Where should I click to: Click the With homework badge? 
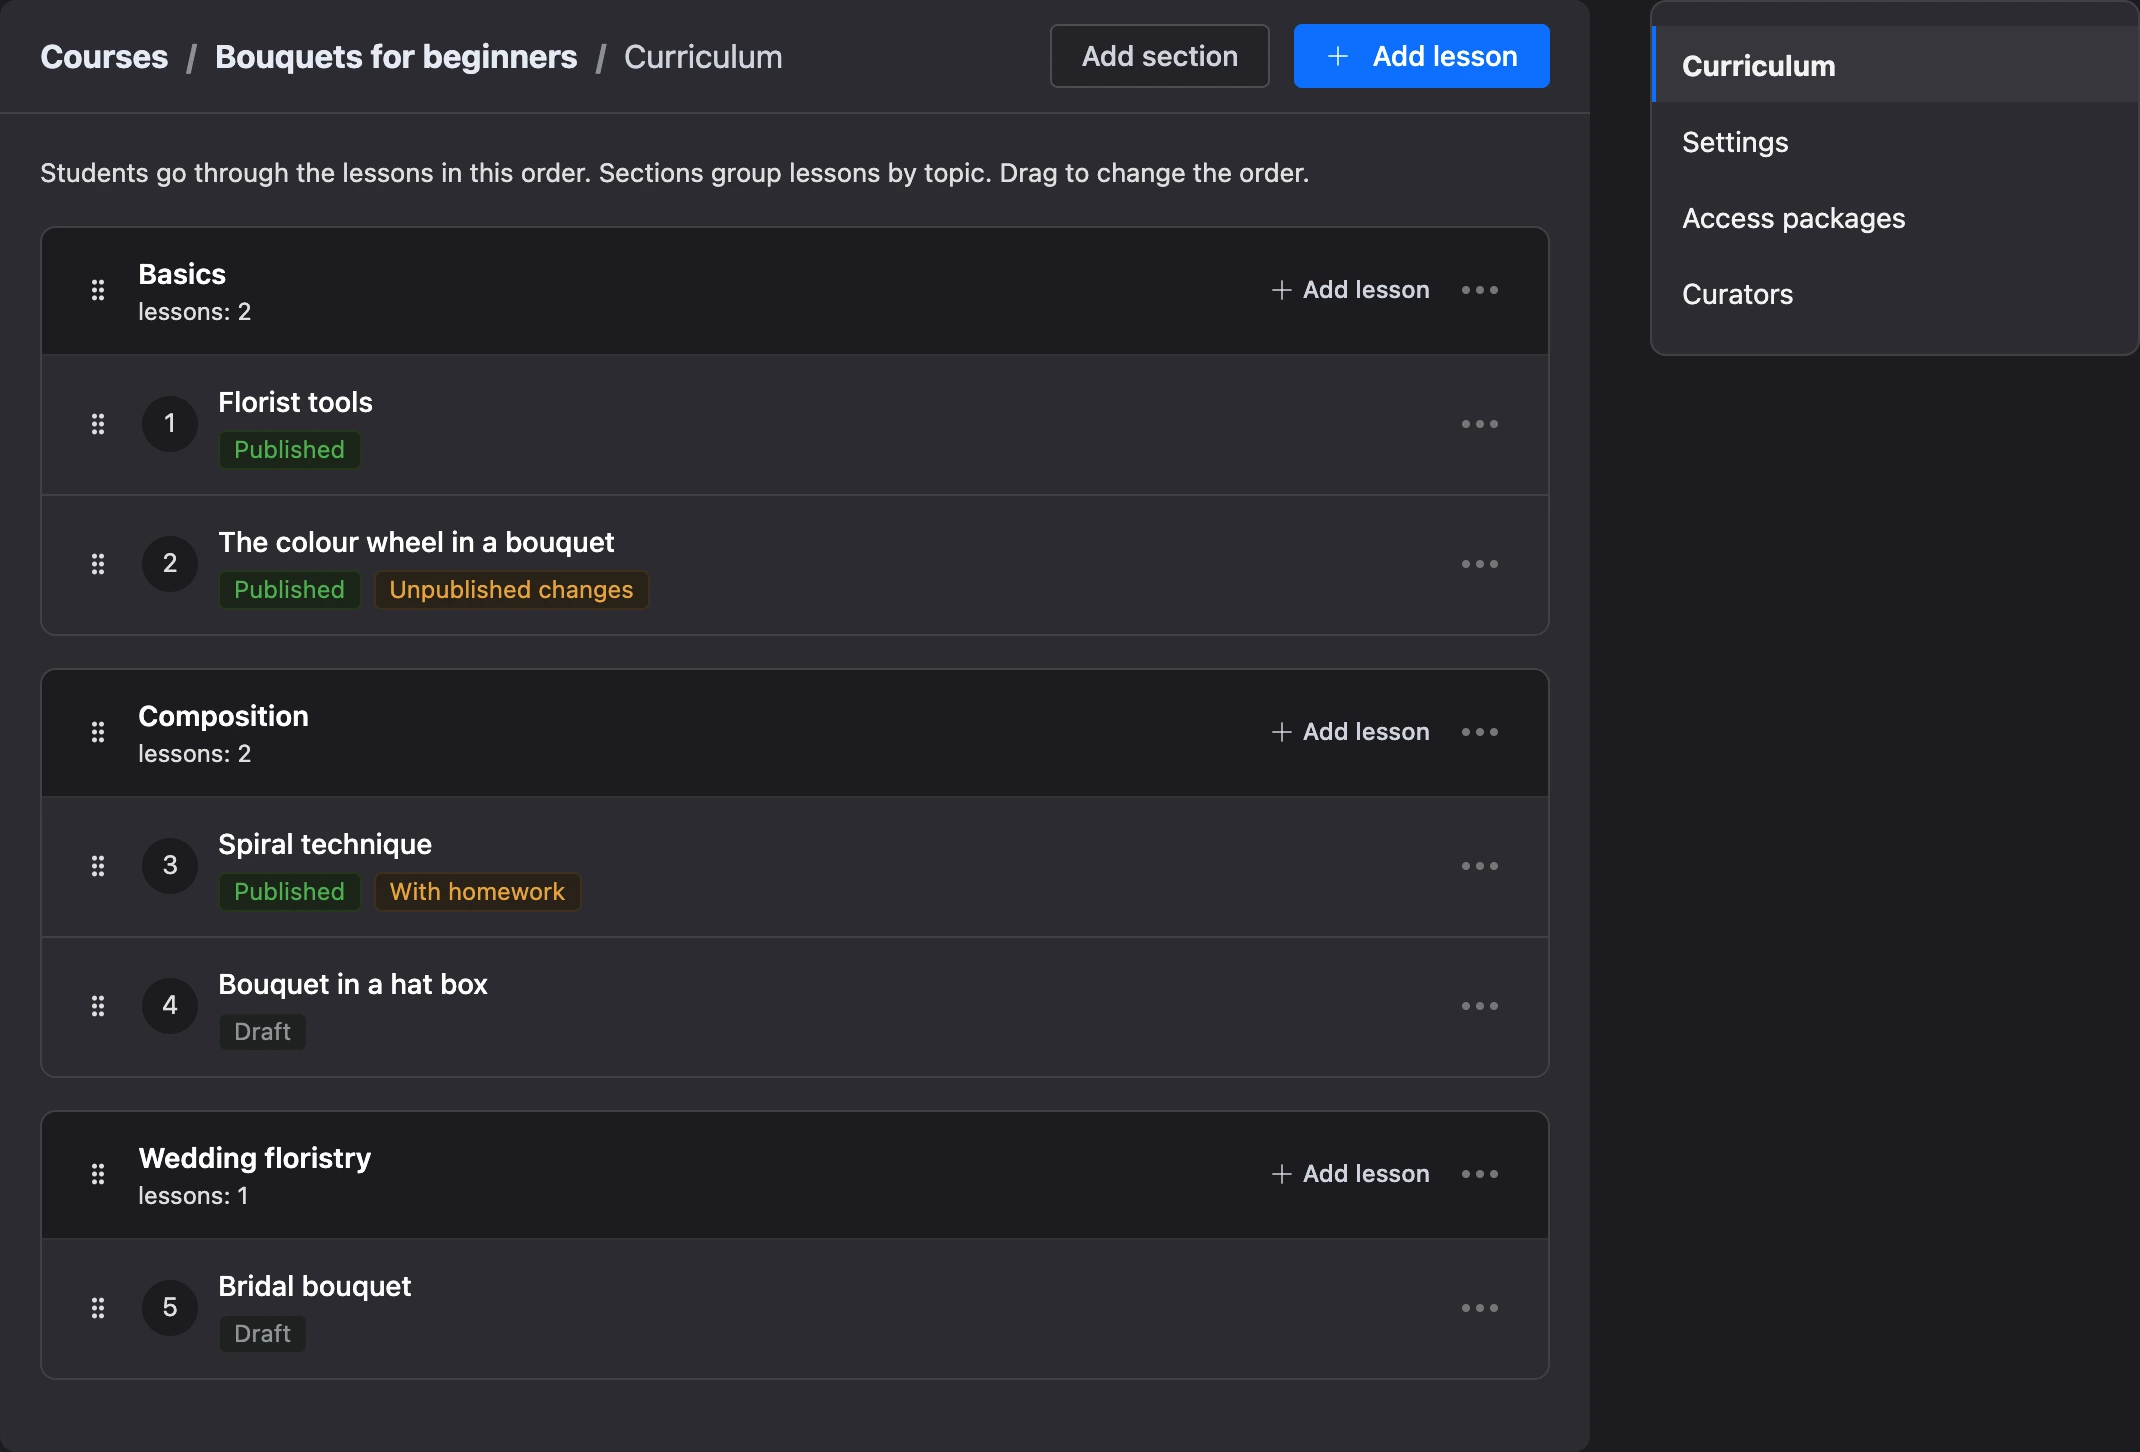point(477,892)
